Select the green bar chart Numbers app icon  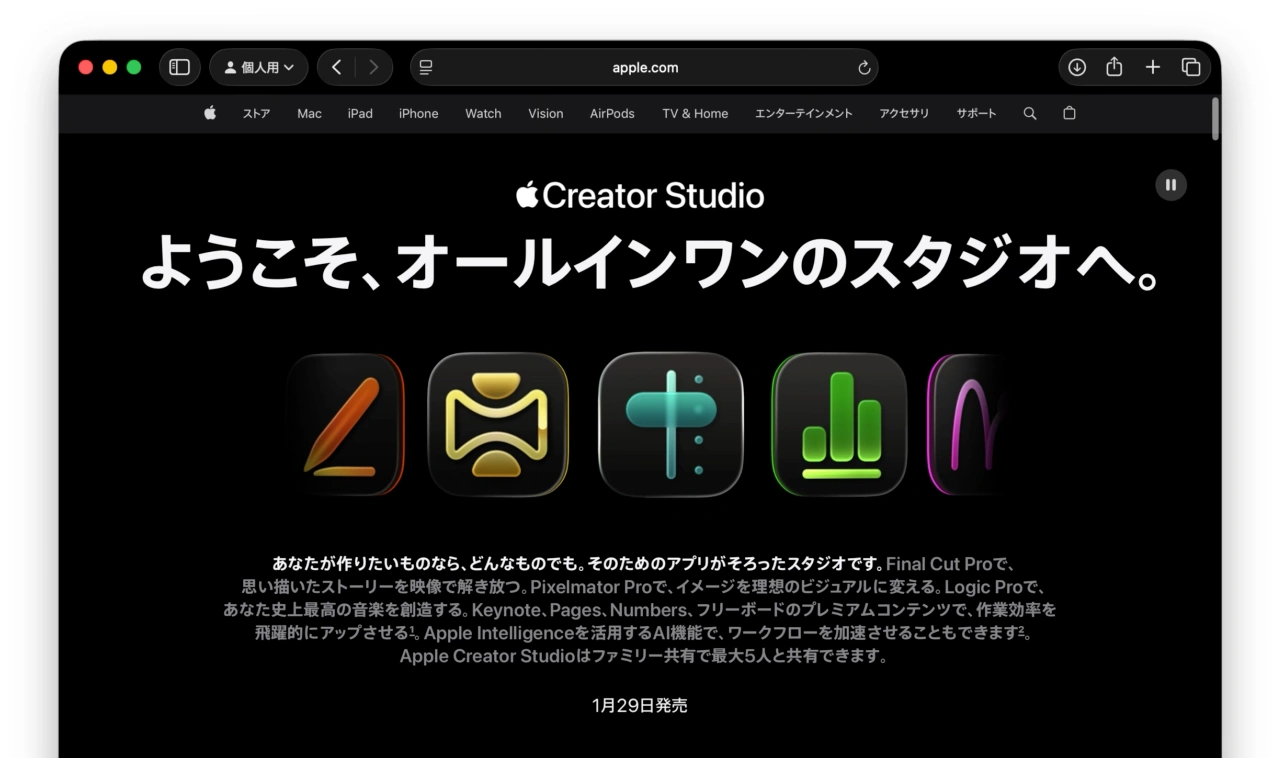tap(838, 424)
